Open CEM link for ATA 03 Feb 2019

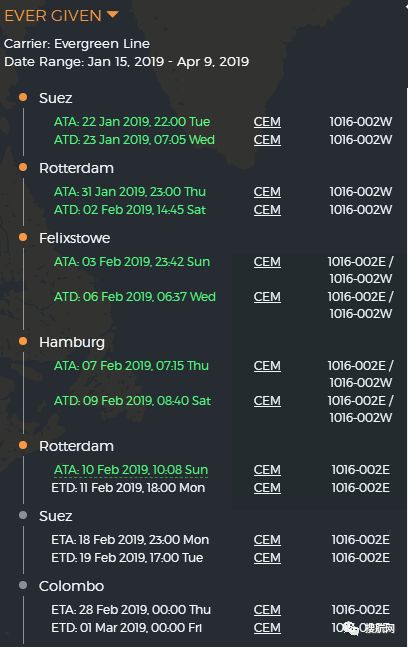pos(267,262)
